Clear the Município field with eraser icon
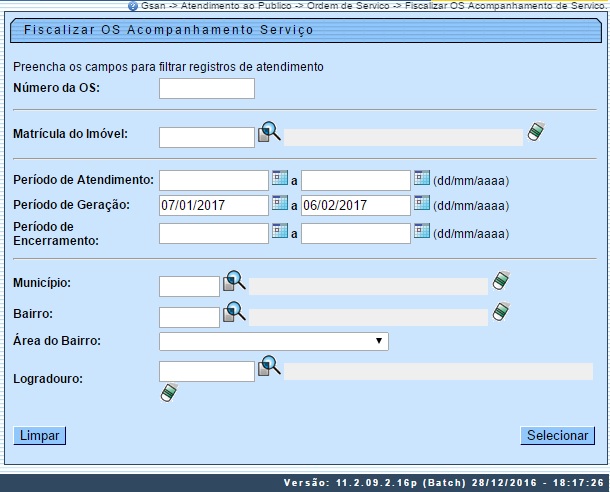This screenshot has height=492, width=610. point(501,280)
